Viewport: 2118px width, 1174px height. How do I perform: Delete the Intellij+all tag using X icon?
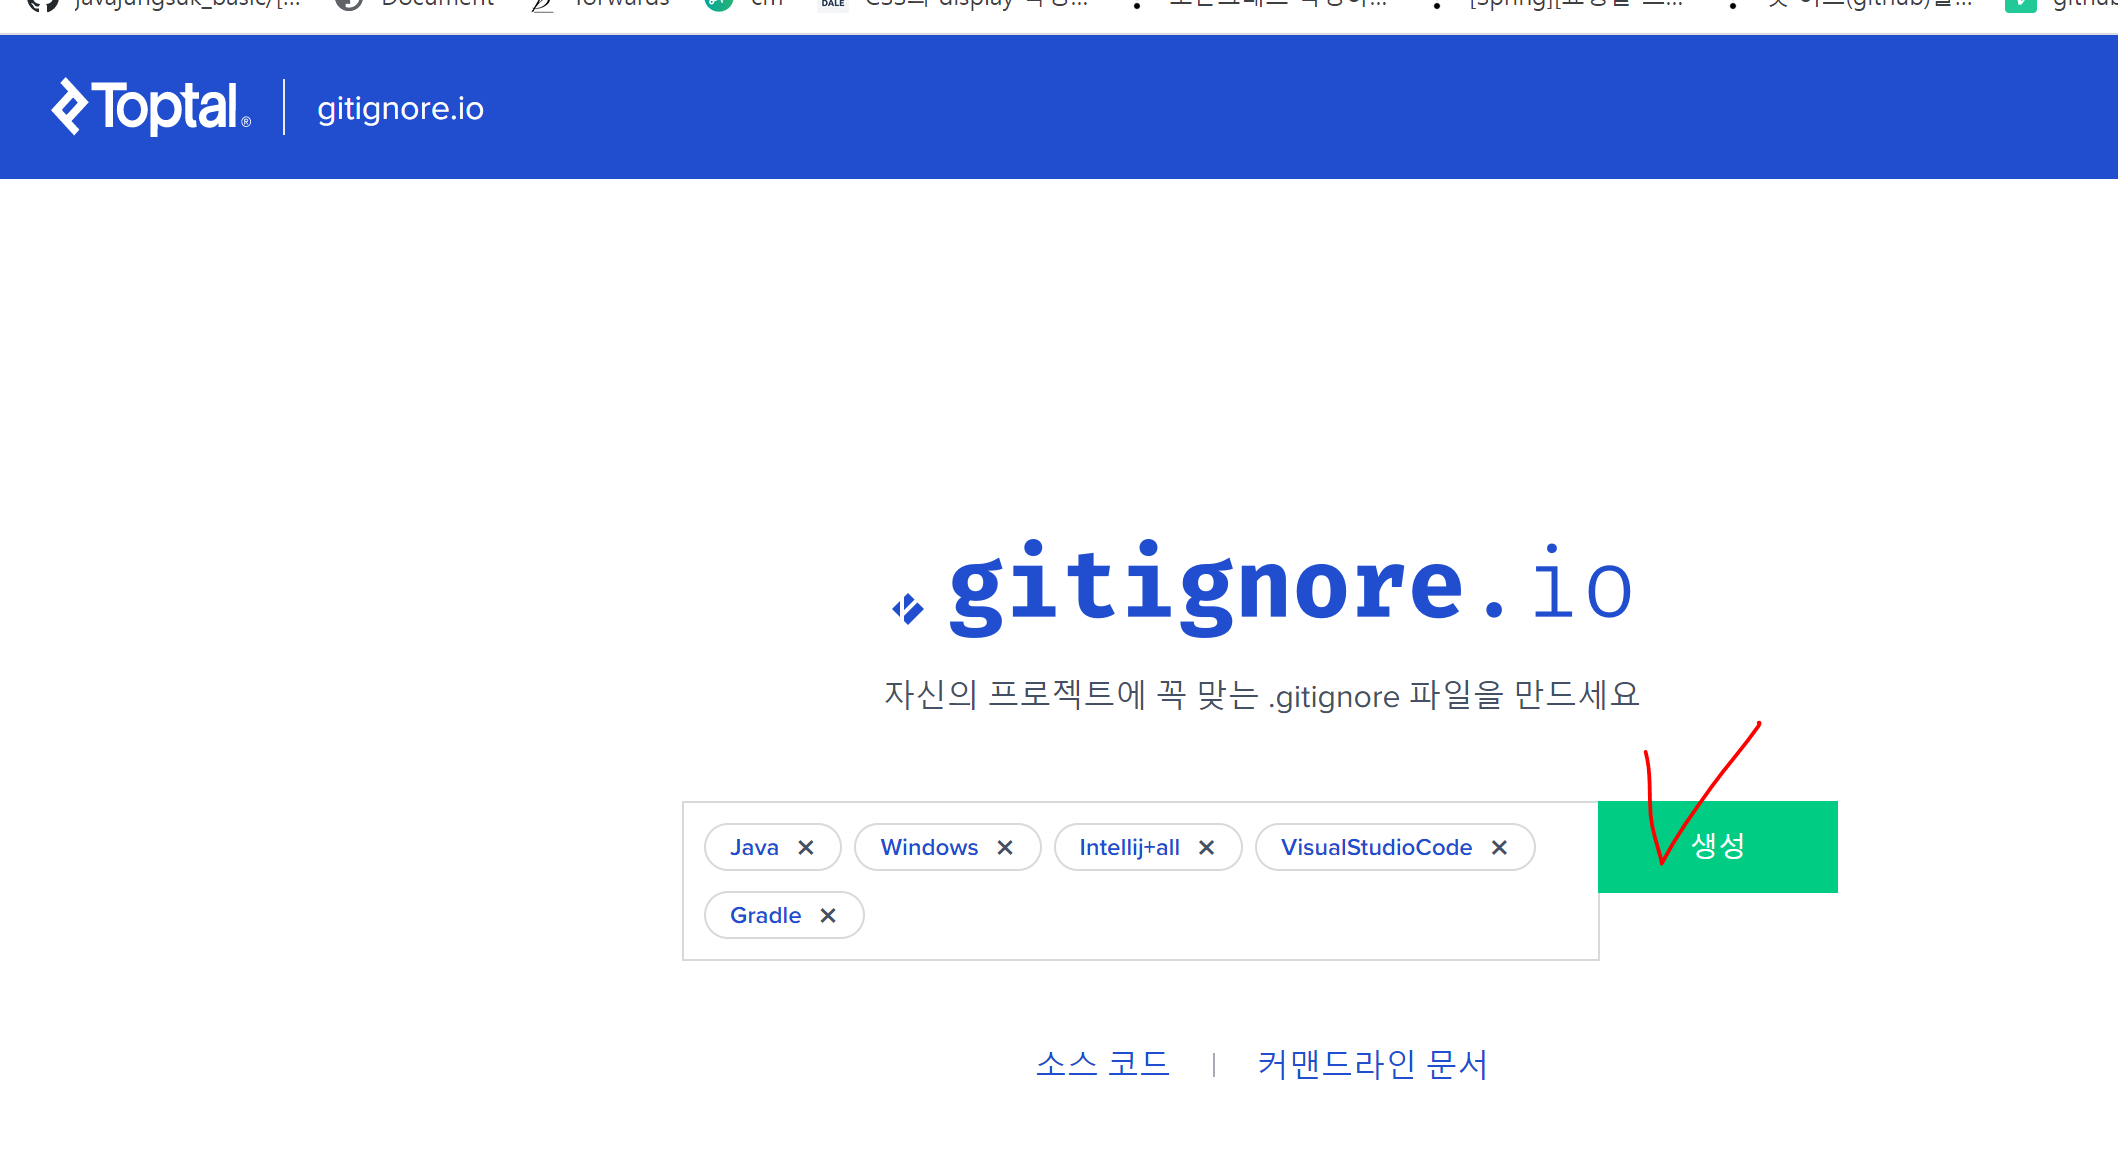click(1206, 848)
